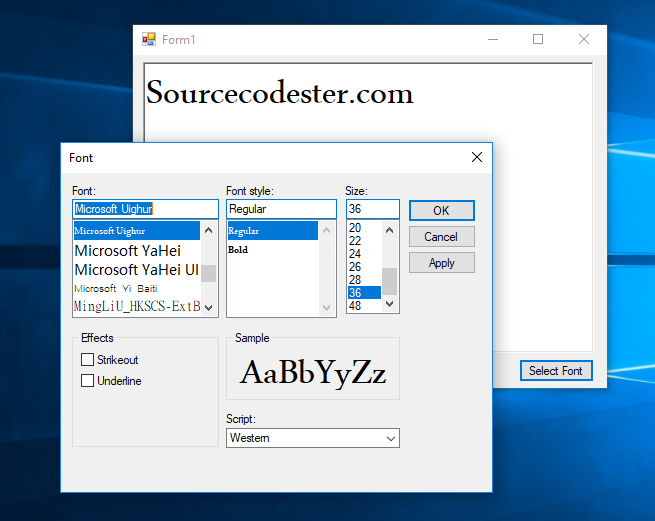Close the Font dialog with X button
The height and width of the screenshot is (521, 655).
coord(477,157)
